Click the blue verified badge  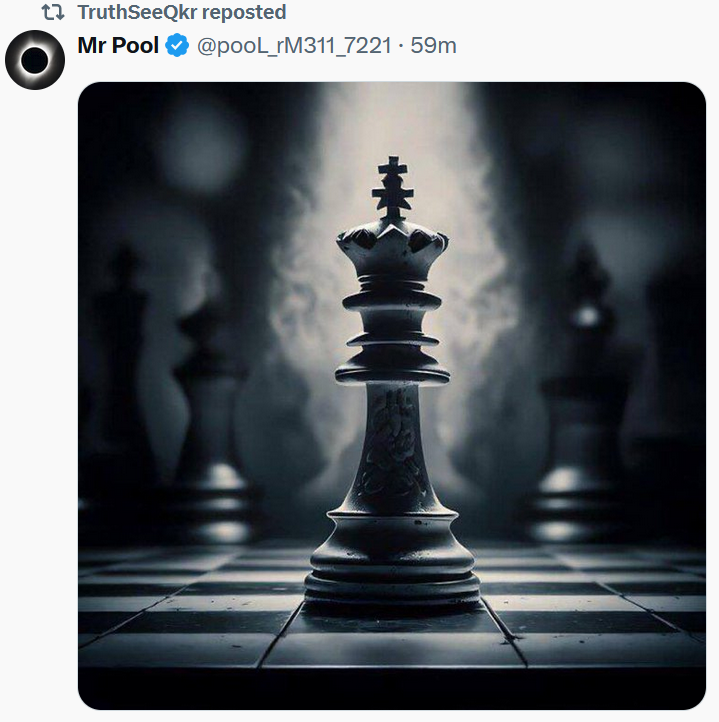tap(177, 45)
